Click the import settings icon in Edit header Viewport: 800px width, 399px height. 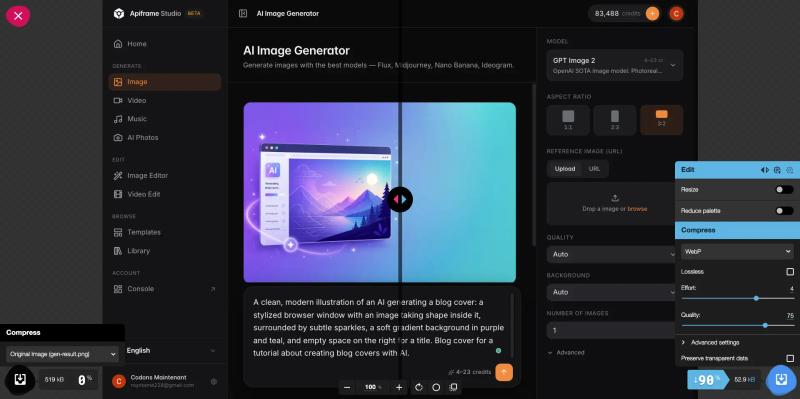777,170
